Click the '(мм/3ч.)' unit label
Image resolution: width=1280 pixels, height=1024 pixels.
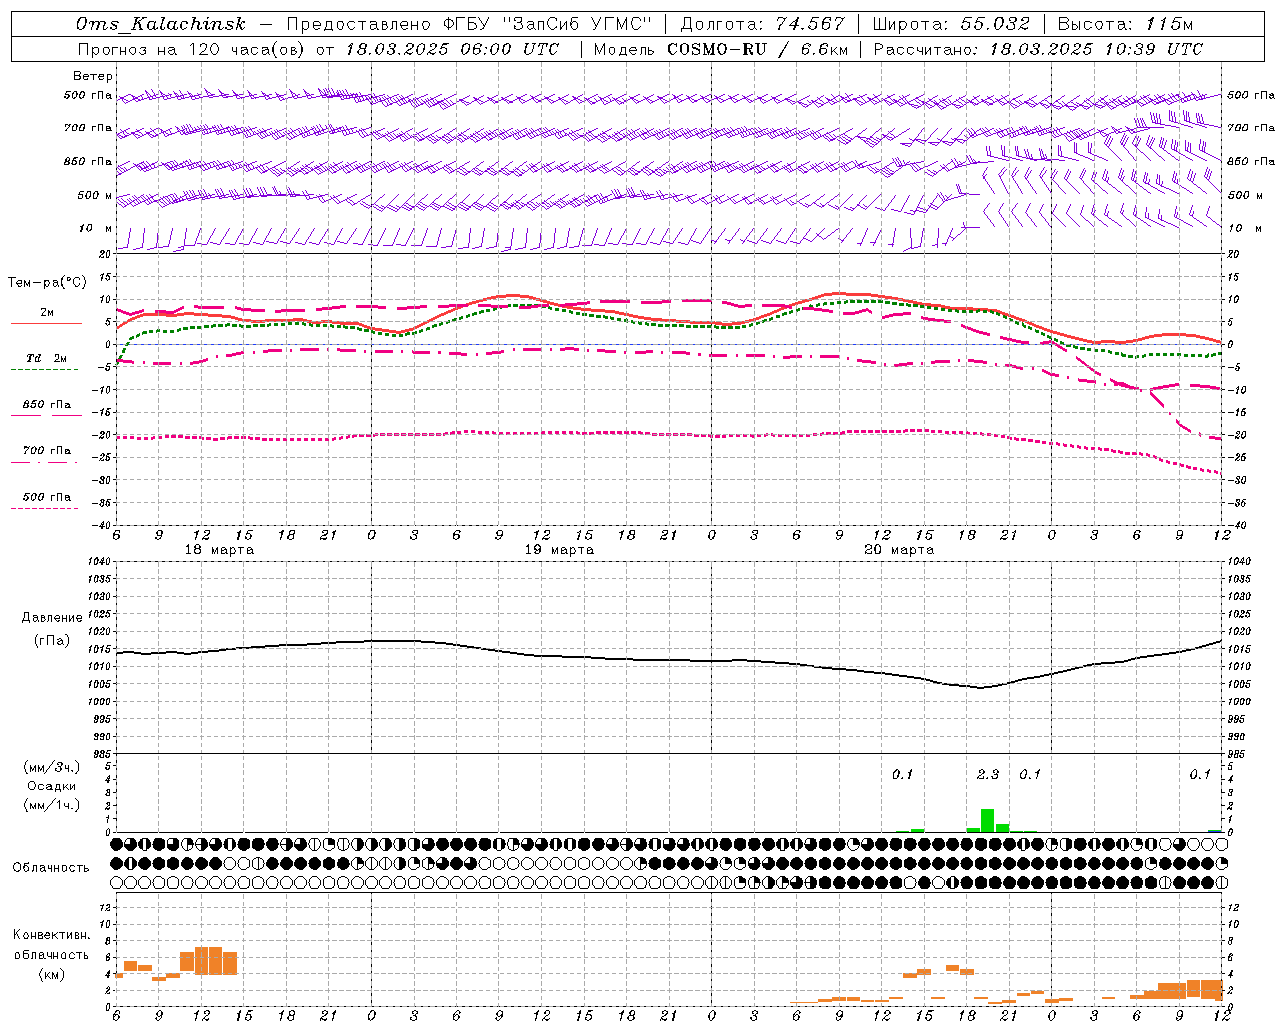pos(52,767)
